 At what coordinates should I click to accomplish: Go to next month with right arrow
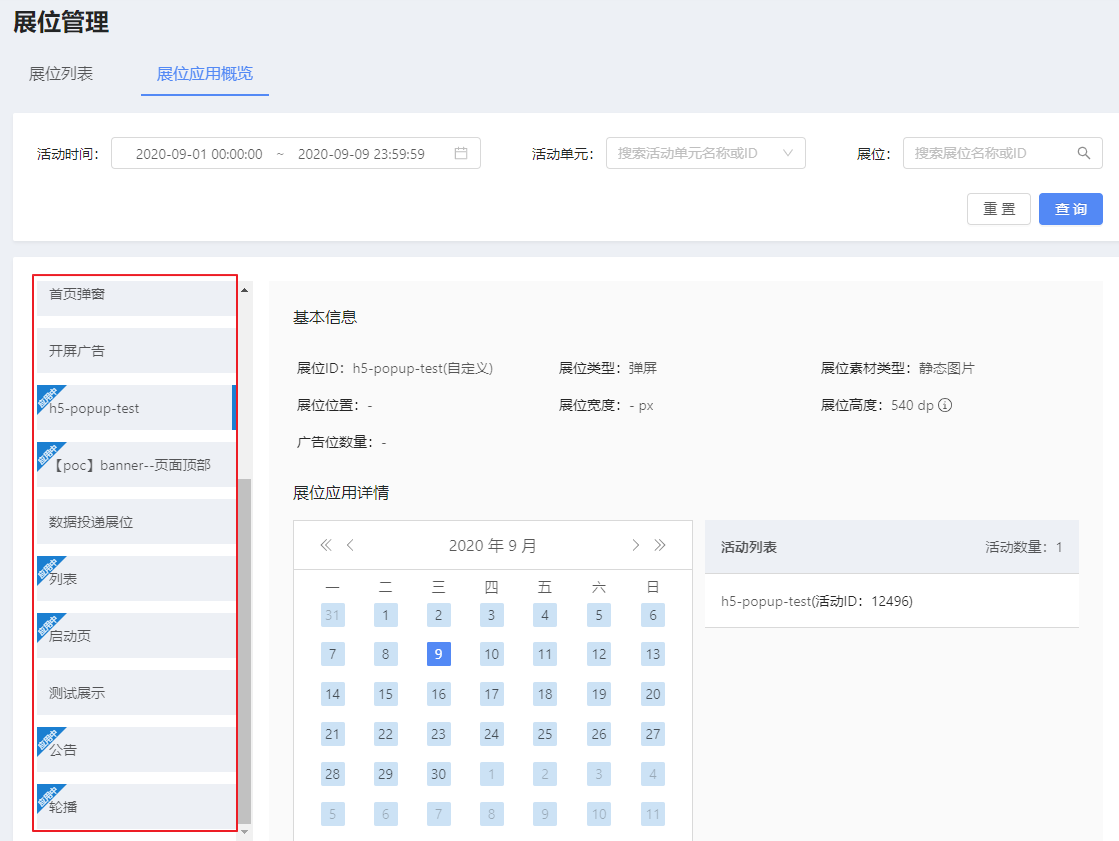635,545
